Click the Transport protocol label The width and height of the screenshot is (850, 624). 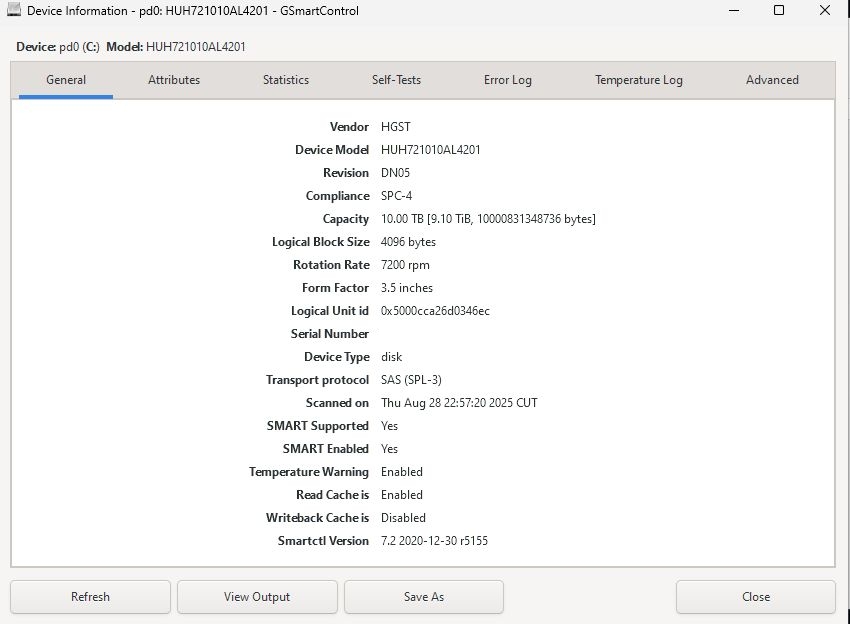(318, 380)
